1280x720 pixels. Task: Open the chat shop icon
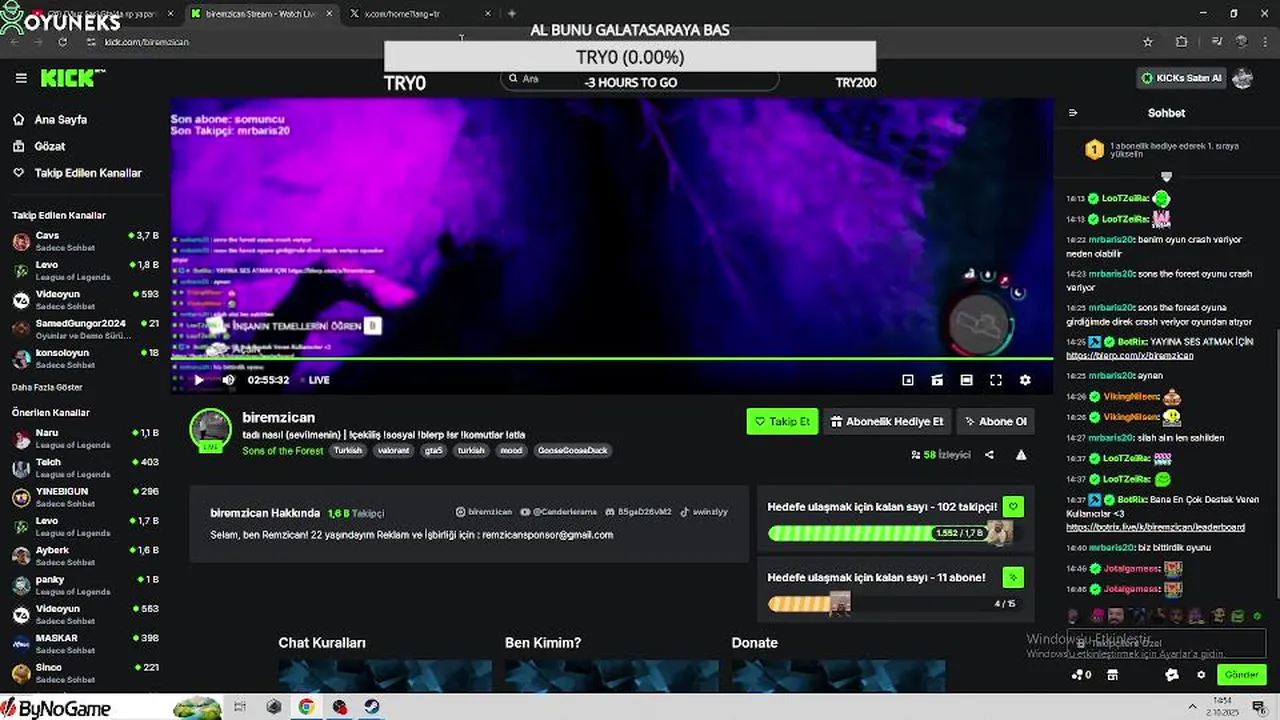pyautogui.click(x=1112, y=675)
